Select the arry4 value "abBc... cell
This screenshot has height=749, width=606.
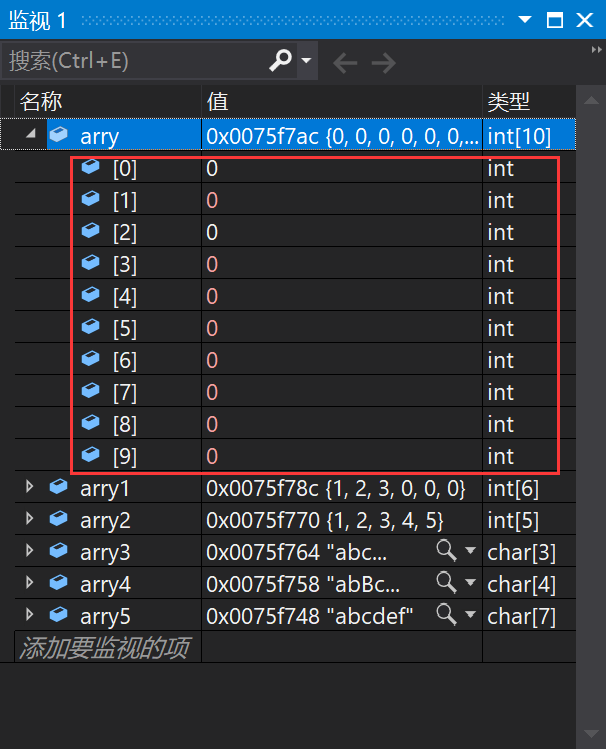point(342,584)
